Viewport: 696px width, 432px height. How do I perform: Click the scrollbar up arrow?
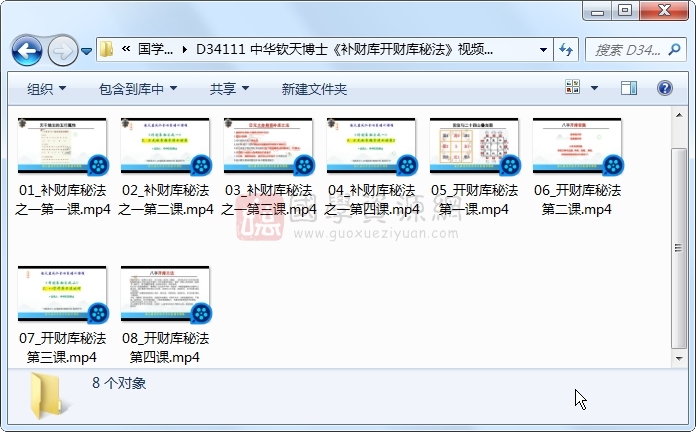tap(679, 115)
